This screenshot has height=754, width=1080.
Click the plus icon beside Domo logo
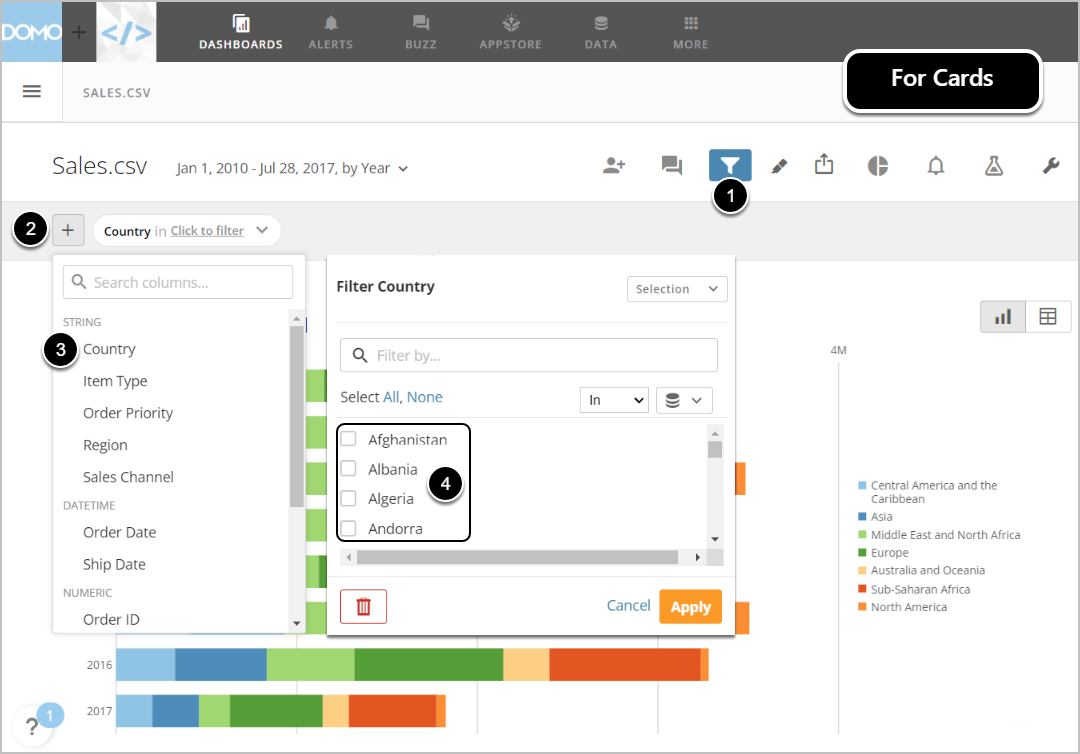click(79, 32)
